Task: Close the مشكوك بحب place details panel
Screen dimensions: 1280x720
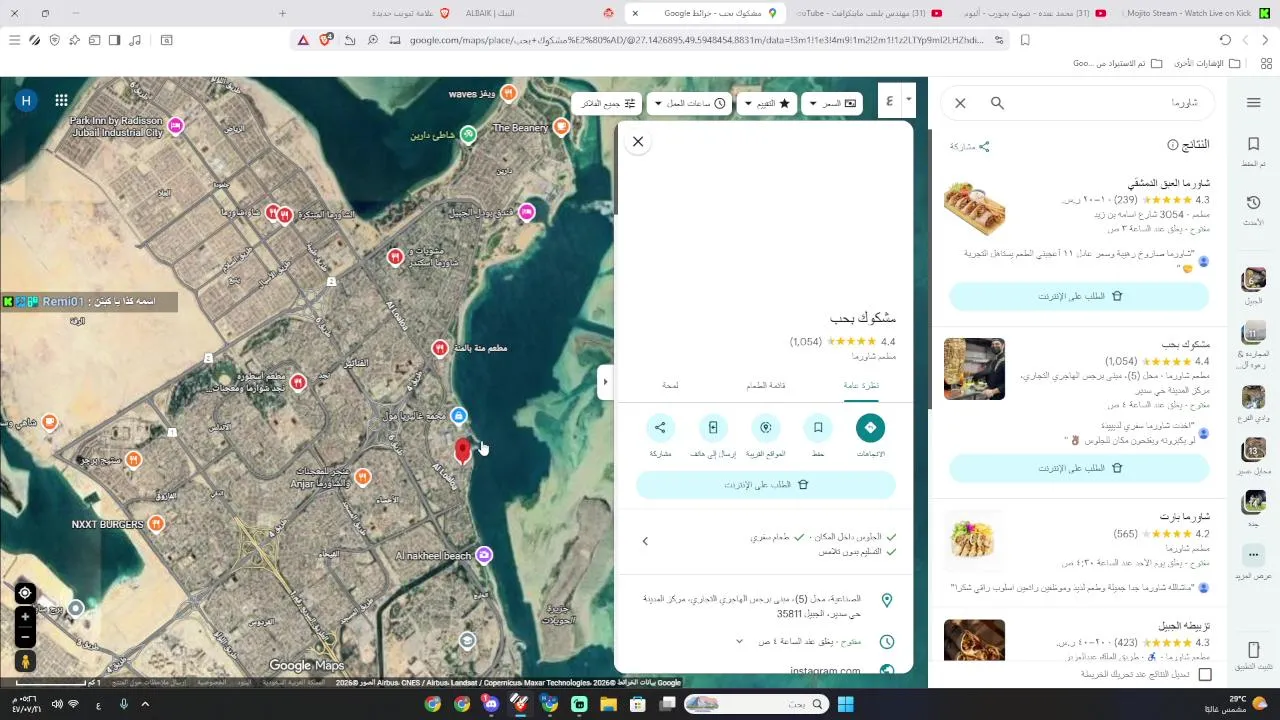Action: (638, 142)
